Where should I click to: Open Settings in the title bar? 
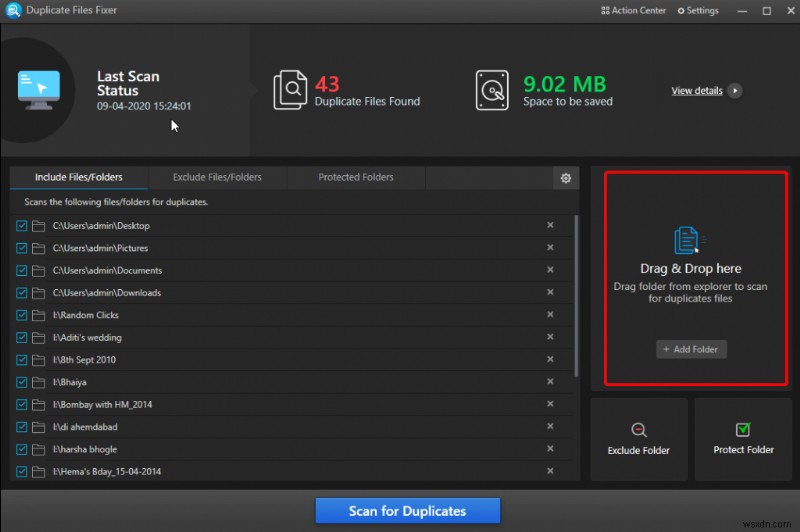697,10
